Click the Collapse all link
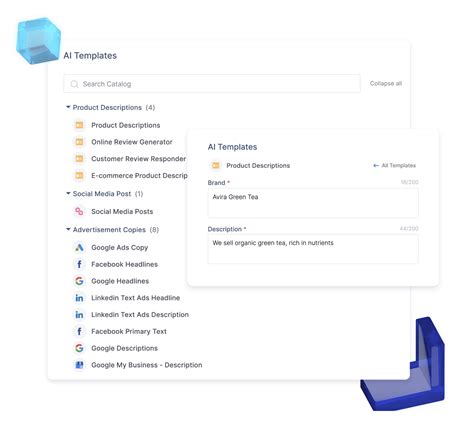 pyautogui.click(x=386, y=83)
